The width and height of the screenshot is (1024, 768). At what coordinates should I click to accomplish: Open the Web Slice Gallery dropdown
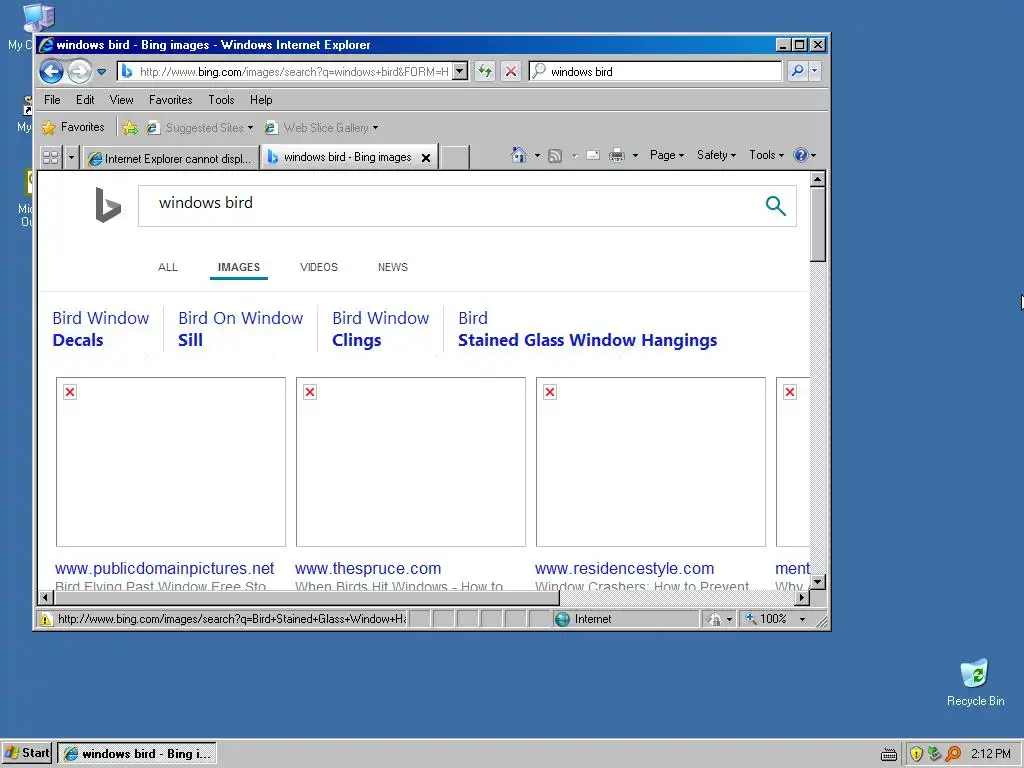click(321, 128)
